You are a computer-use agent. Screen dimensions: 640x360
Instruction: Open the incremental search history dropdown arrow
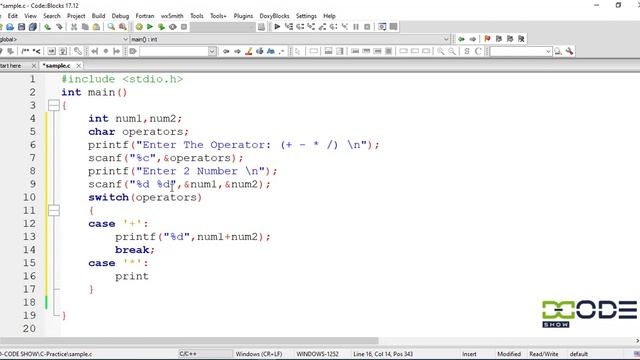tap(212, 51)
